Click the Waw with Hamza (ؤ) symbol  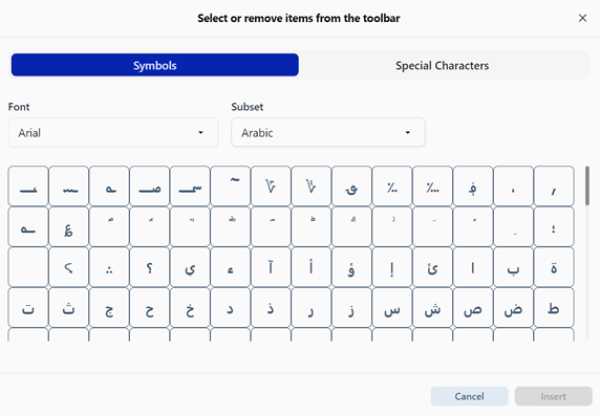point(352,267)
